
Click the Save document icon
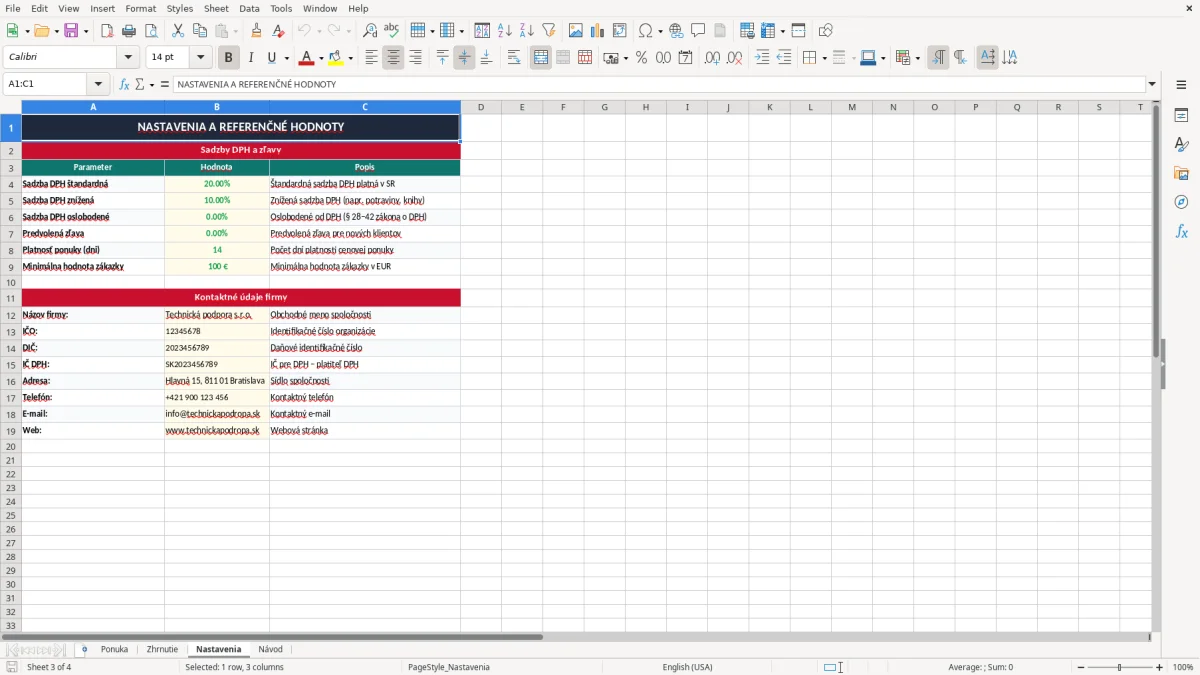click(71, 31)
